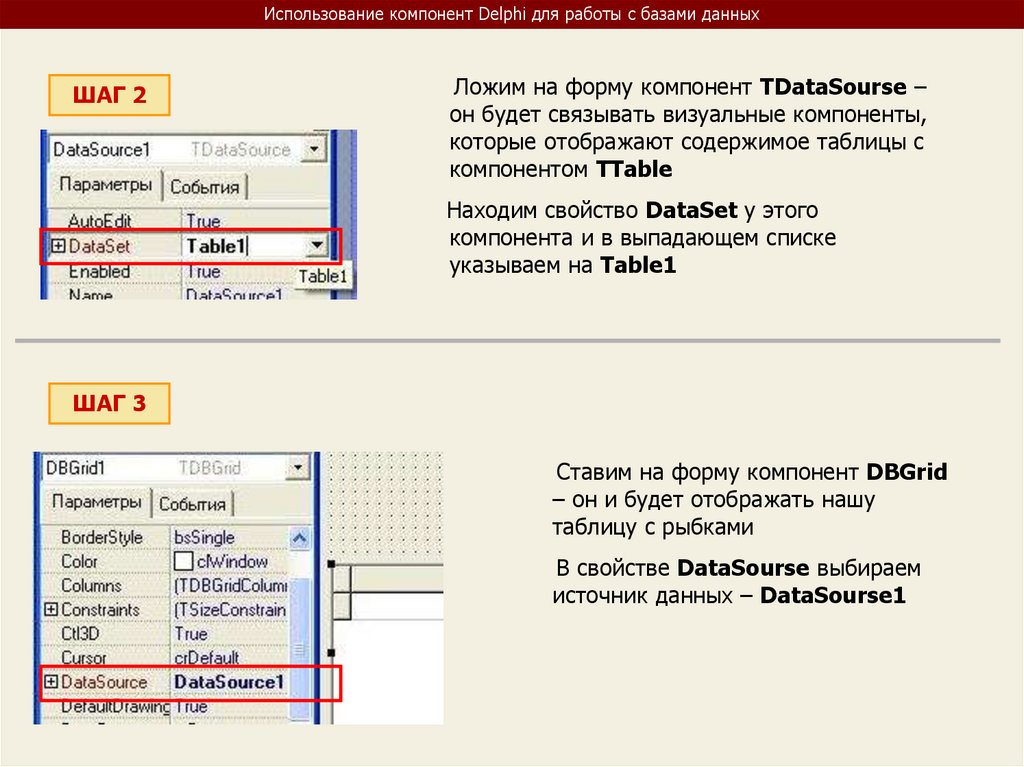Switch to События tab in DBGrid1 inspector
This screenshot has width=1024, height=767.
(192, 504)
